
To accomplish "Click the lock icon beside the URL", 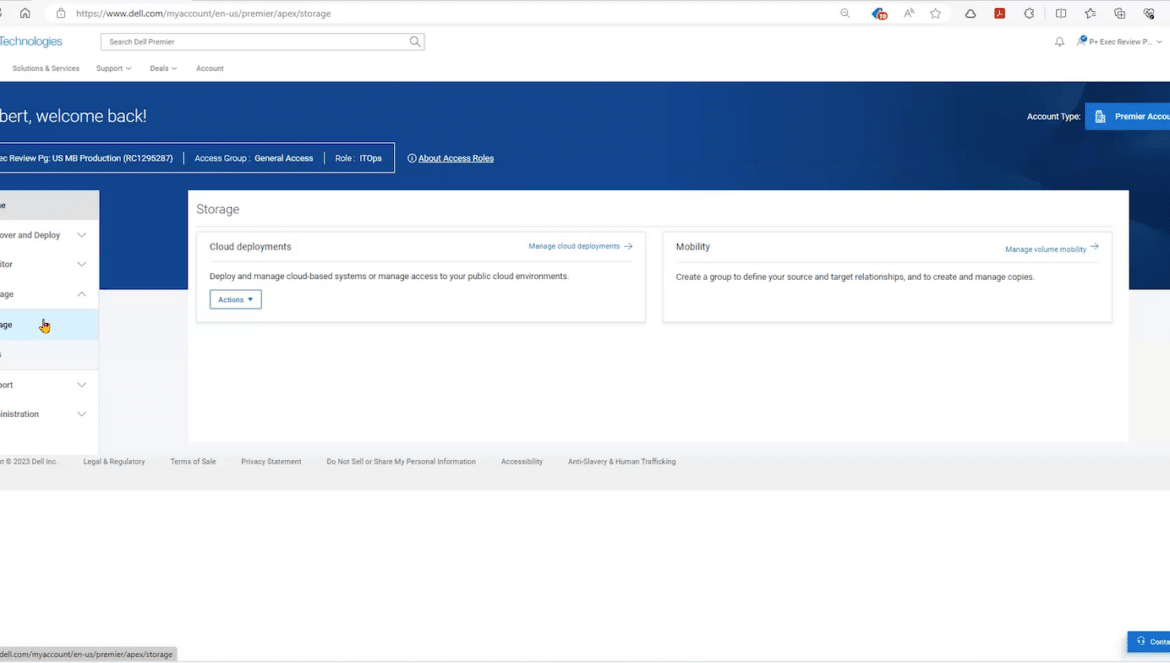I will pos(61,13).
